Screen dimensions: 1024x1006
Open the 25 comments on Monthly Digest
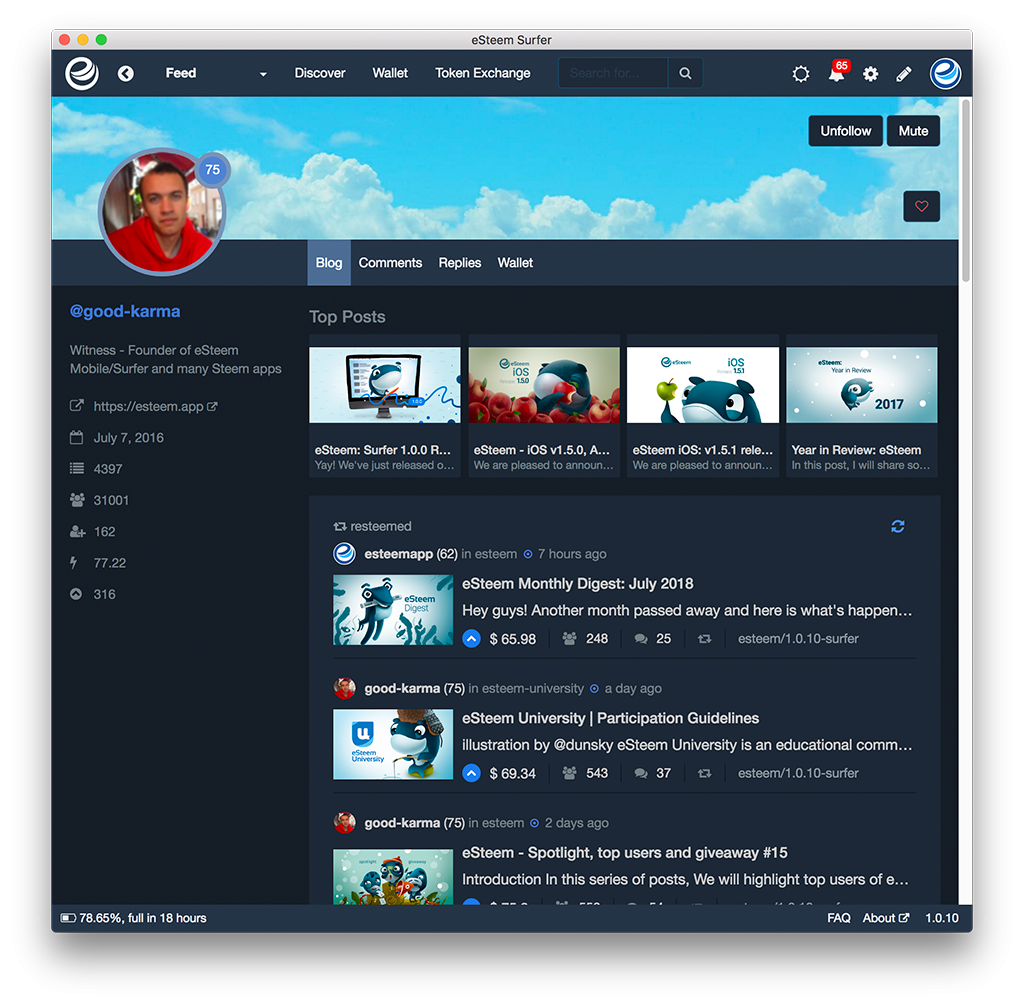pos(652,639)
